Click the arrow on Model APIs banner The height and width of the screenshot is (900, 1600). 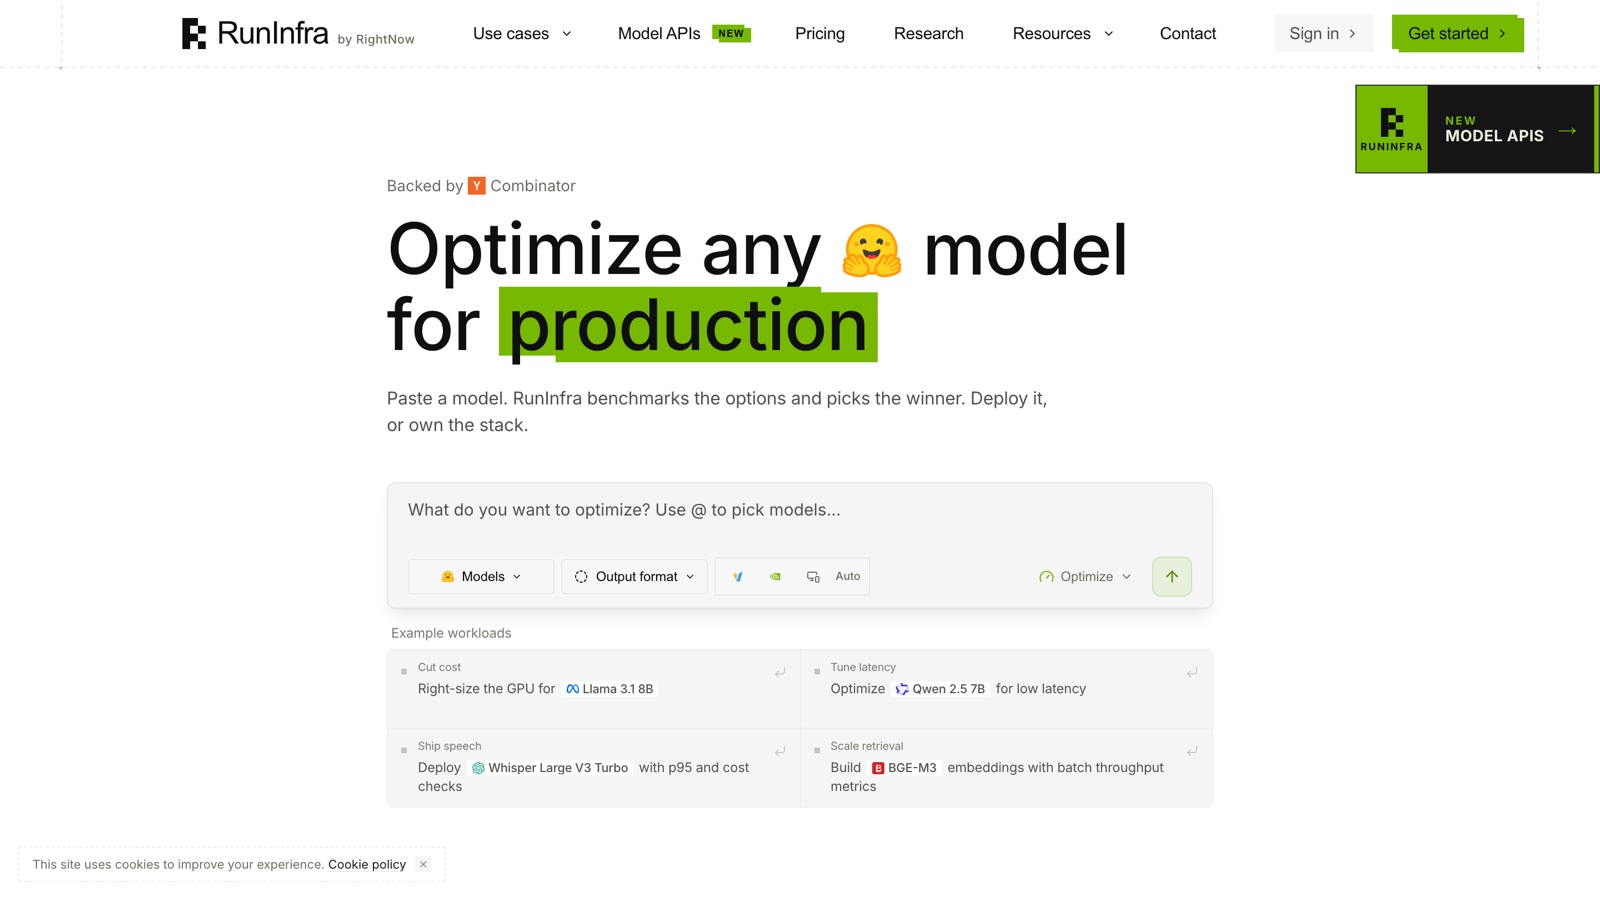coord(1567,131)
